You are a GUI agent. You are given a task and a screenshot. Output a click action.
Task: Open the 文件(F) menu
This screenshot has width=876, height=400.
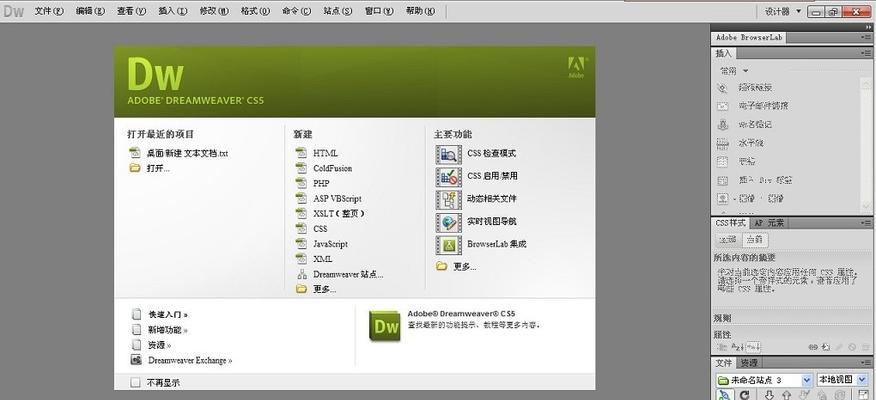point(49,11)
